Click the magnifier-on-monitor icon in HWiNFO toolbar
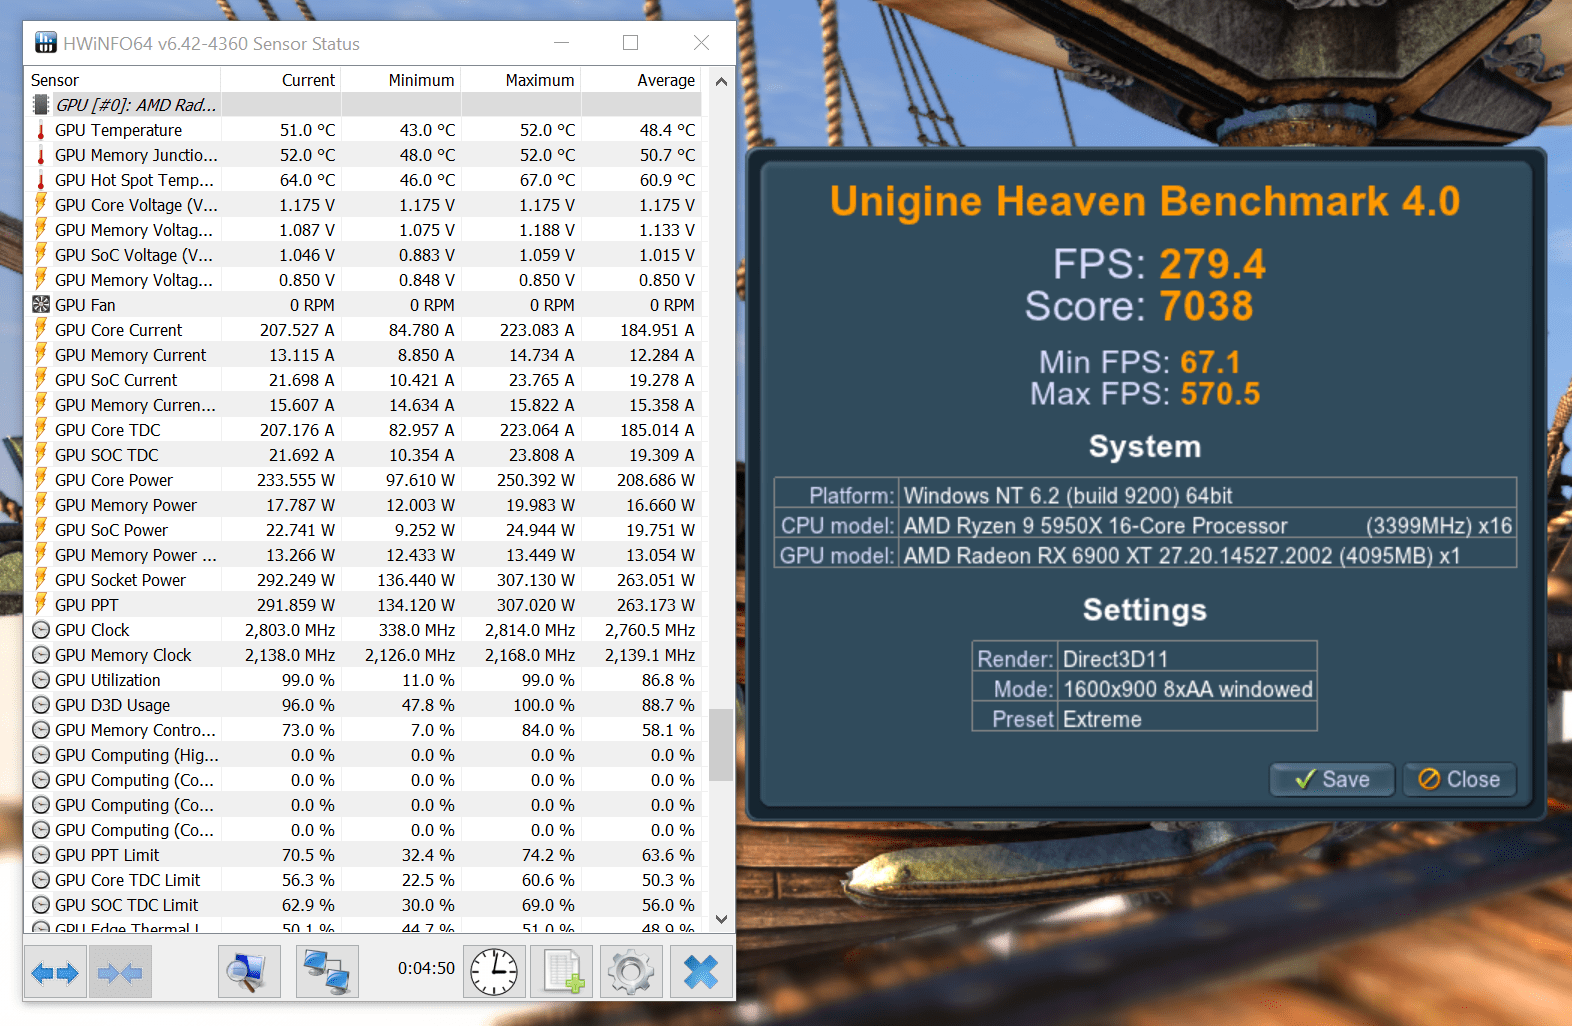This screenshot has height=1026, width=1572. pyautogui.click(x=249, y=972)
